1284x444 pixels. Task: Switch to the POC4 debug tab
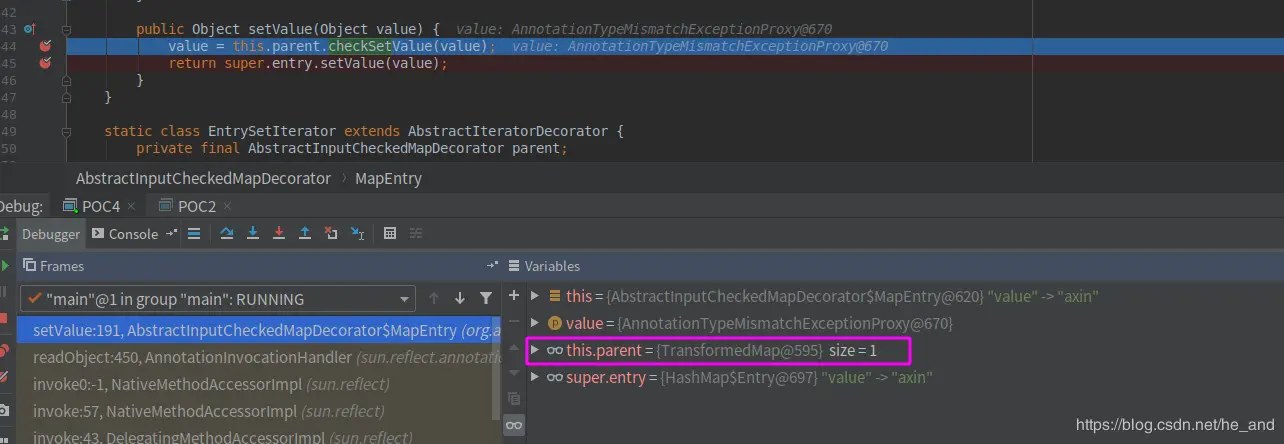click(x=91, y=206)
